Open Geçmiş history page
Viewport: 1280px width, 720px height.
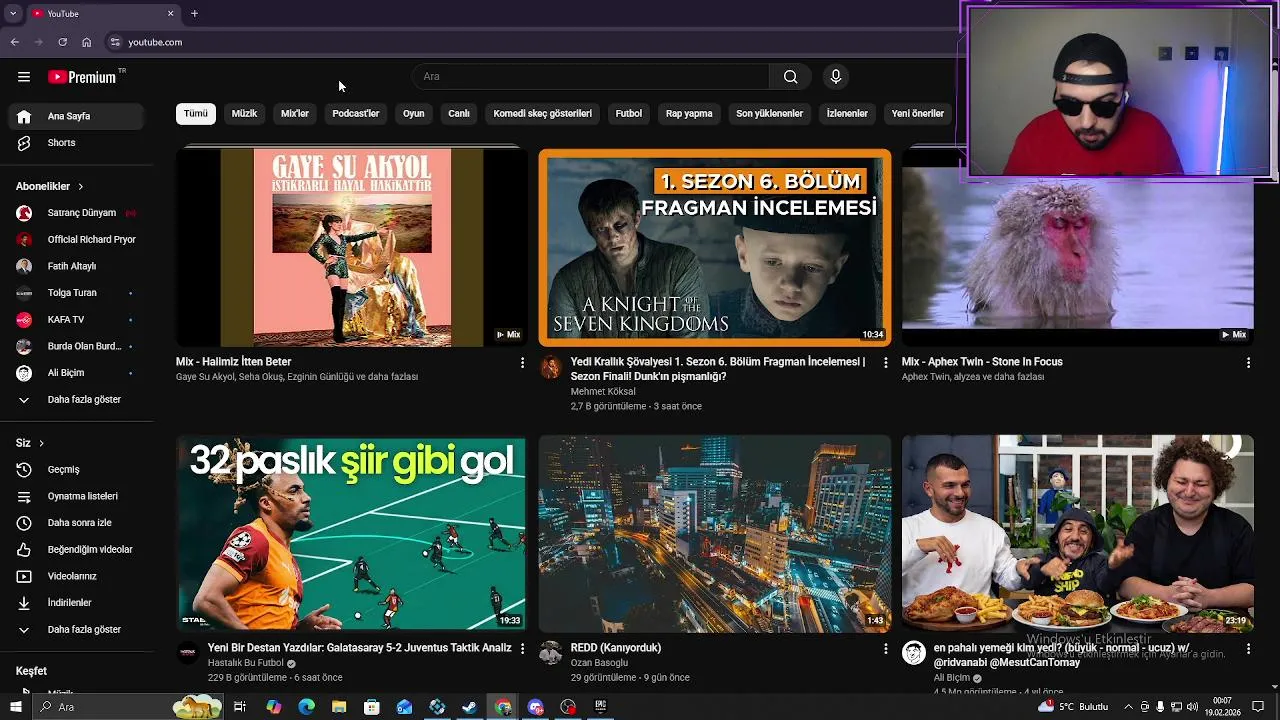tap(76, 469)
